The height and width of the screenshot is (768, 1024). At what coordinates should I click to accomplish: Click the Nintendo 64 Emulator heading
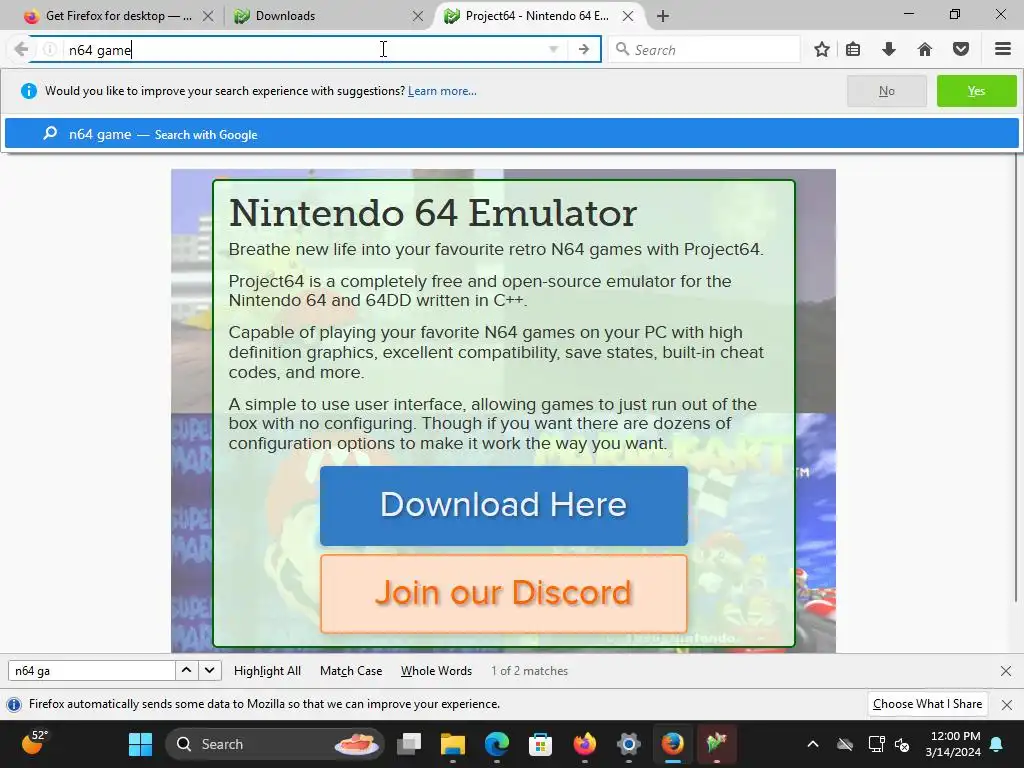click(x=433, y=213)
